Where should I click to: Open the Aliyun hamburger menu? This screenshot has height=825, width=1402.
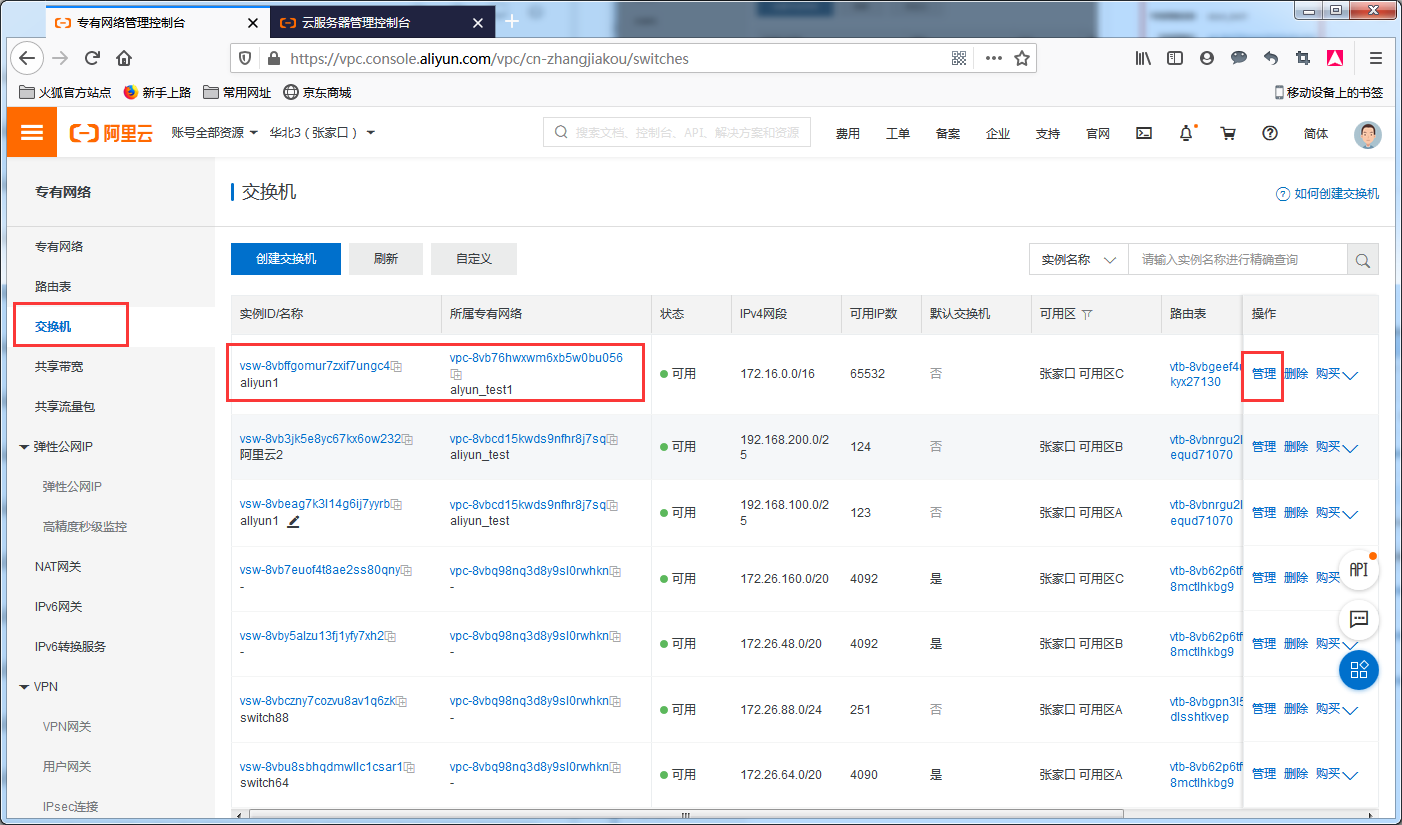tap(32, 133)
